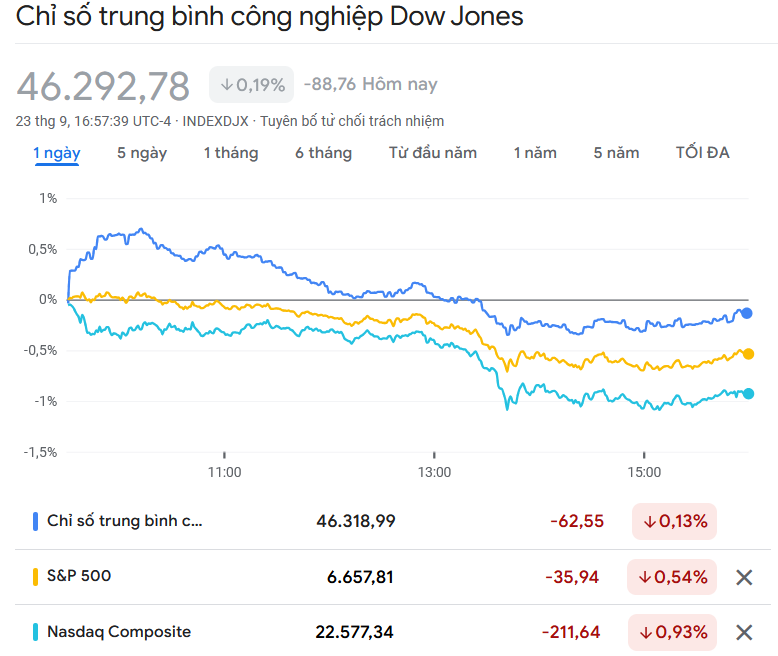Viewport: 778px width, 656px height.
Task: Remove Nasdaq Composite comparison with X icon
Action: click(x=744, y=632)
